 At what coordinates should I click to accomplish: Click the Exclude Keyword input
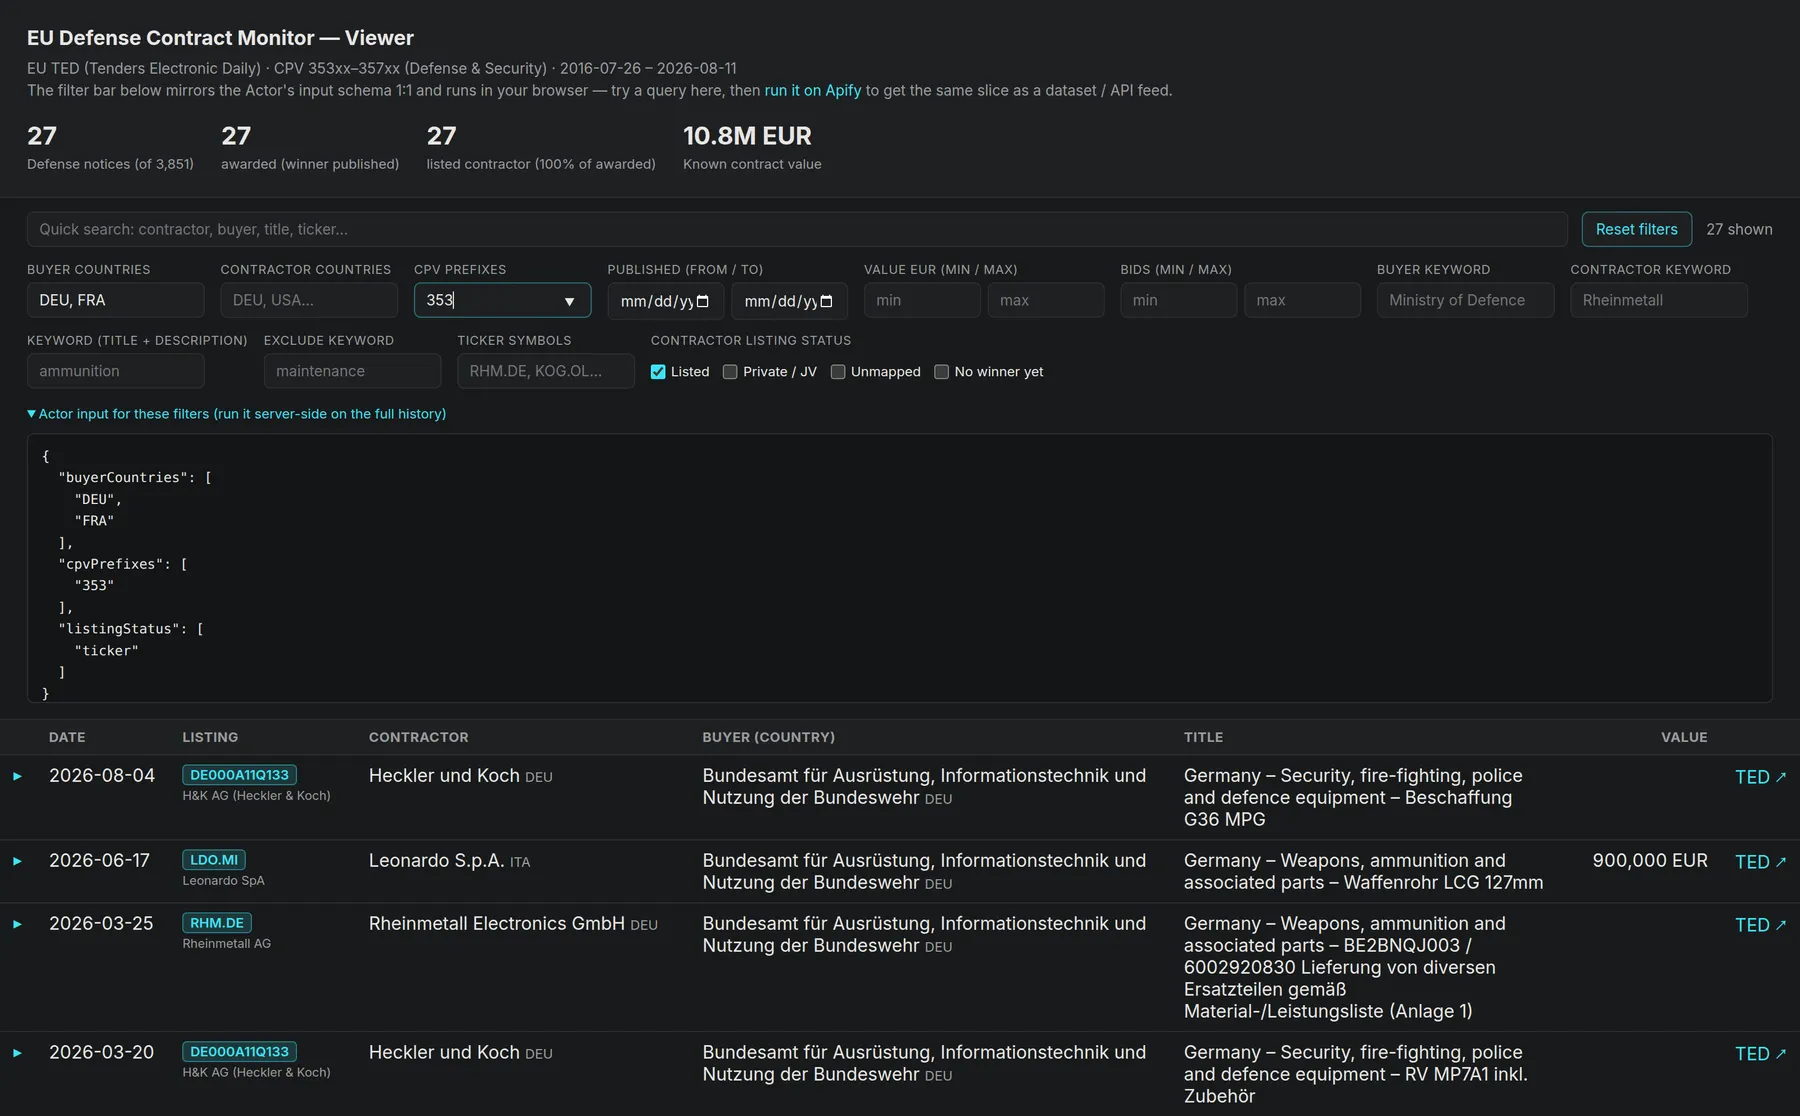click(x=352, y=371)
